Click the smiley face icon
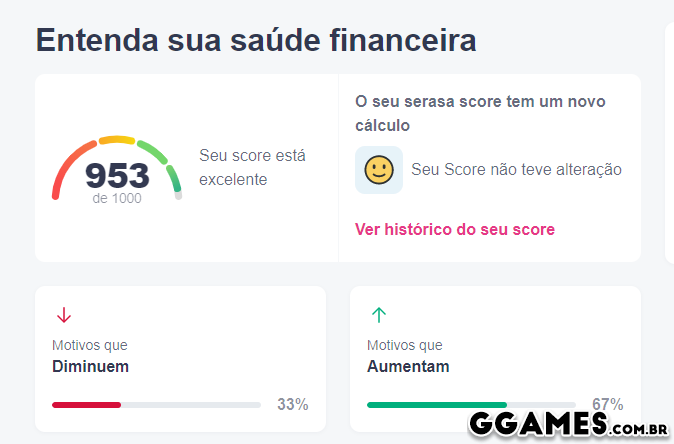674x444 pixels. (379, 170)
